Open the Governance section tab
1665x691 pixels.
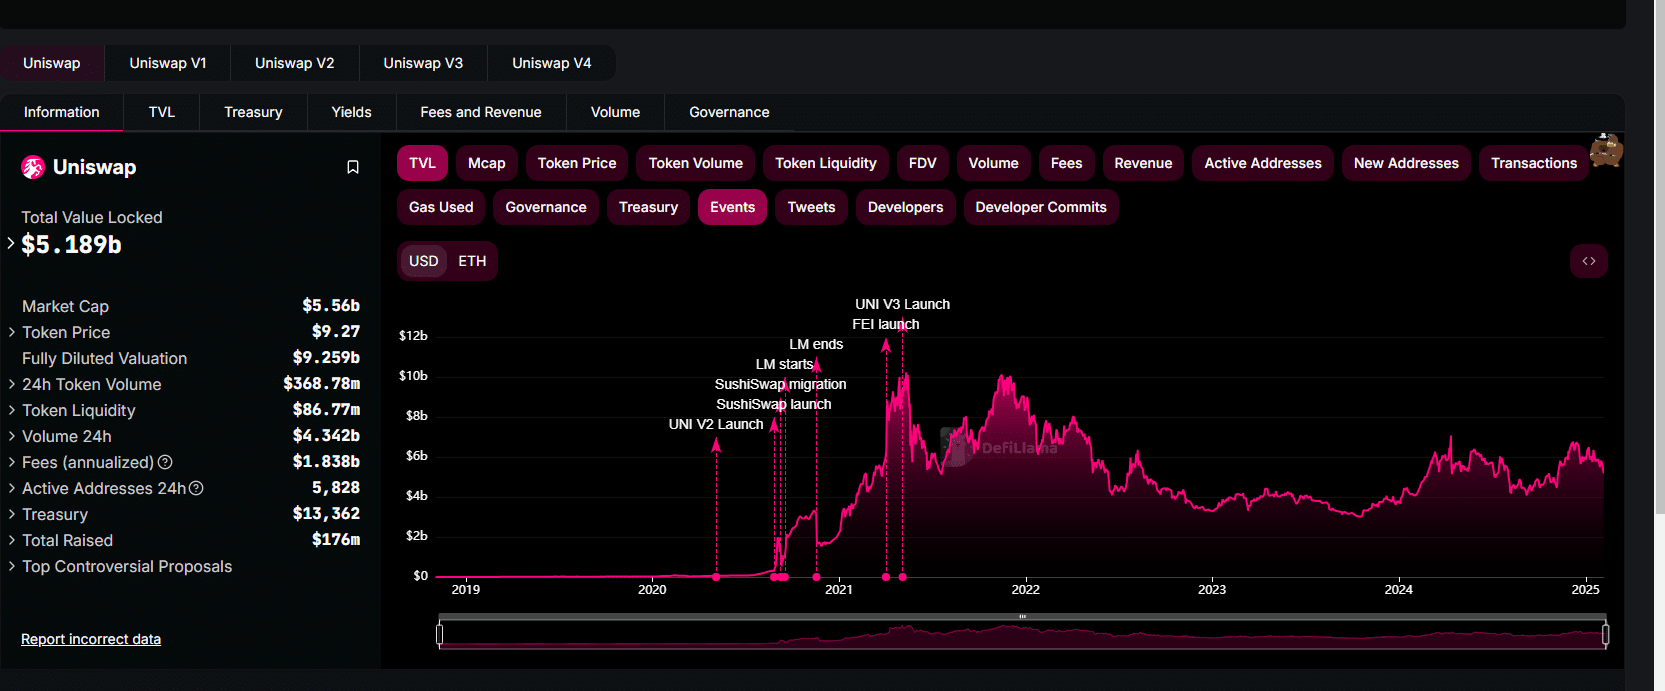[x=729, y=112]
